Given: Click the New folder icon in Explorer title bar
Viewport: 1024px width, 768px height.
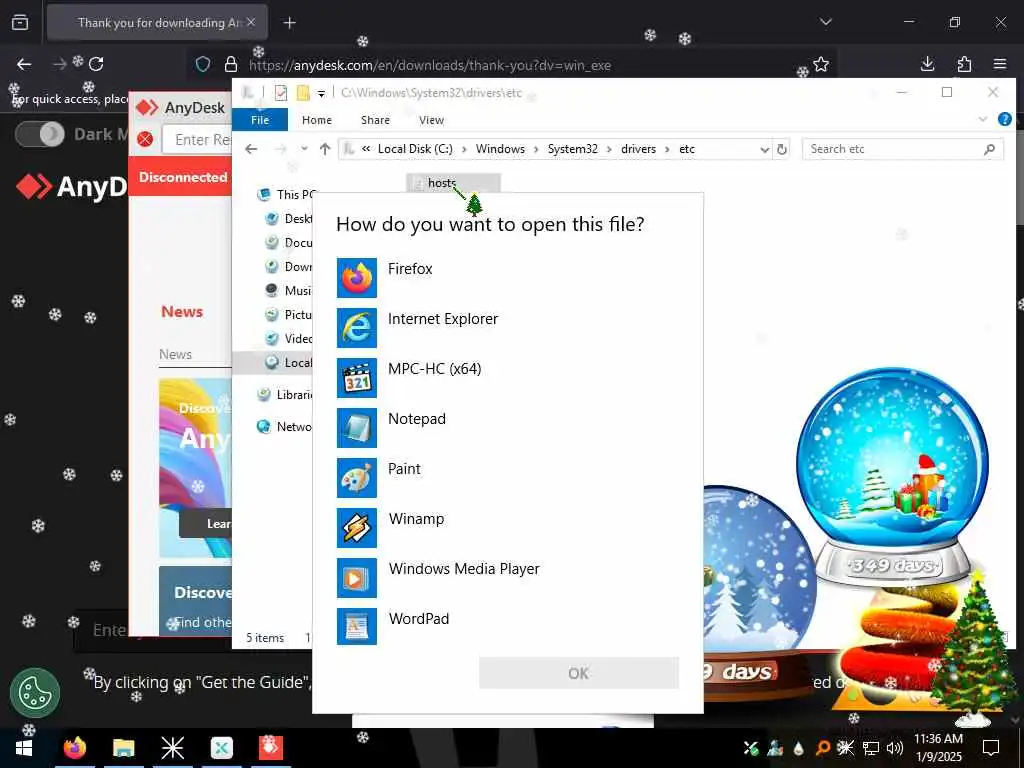Looking at the screenshot, I should click(303, 93).
